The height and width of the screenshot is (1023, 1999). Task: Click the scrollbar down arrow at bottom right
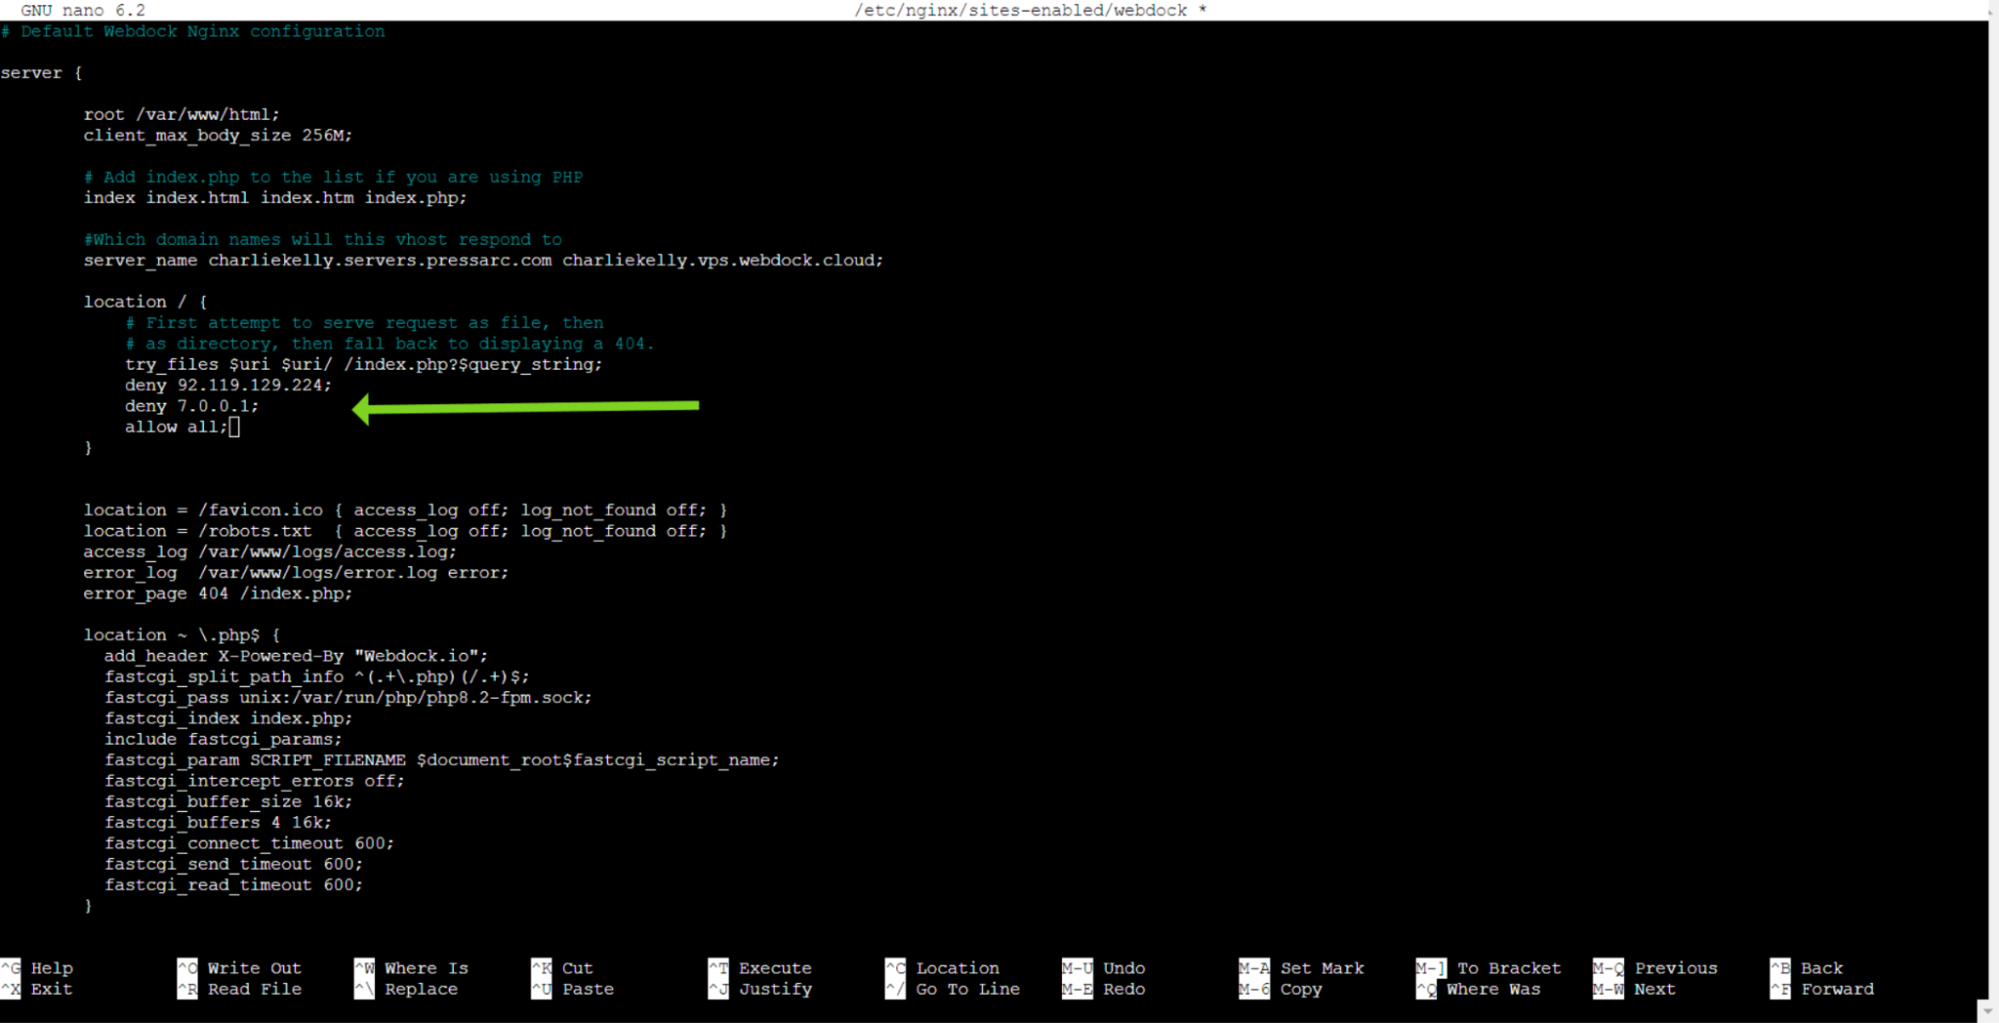1988,1011
